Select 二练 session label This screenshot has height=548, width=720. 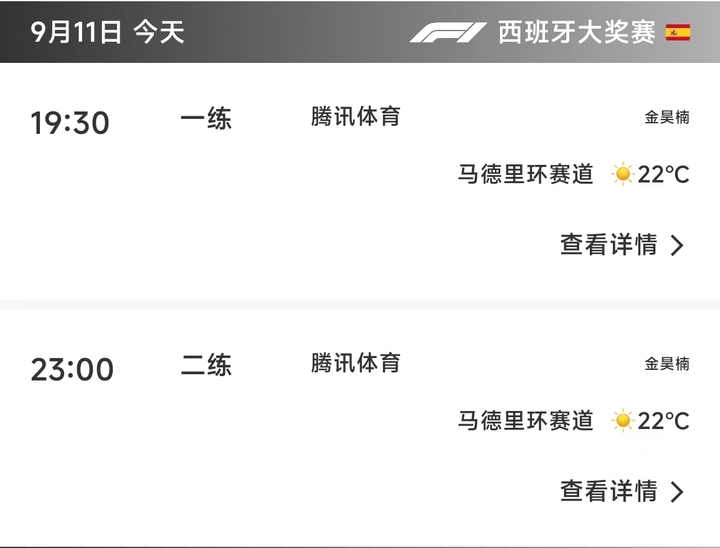click(206, 365)
